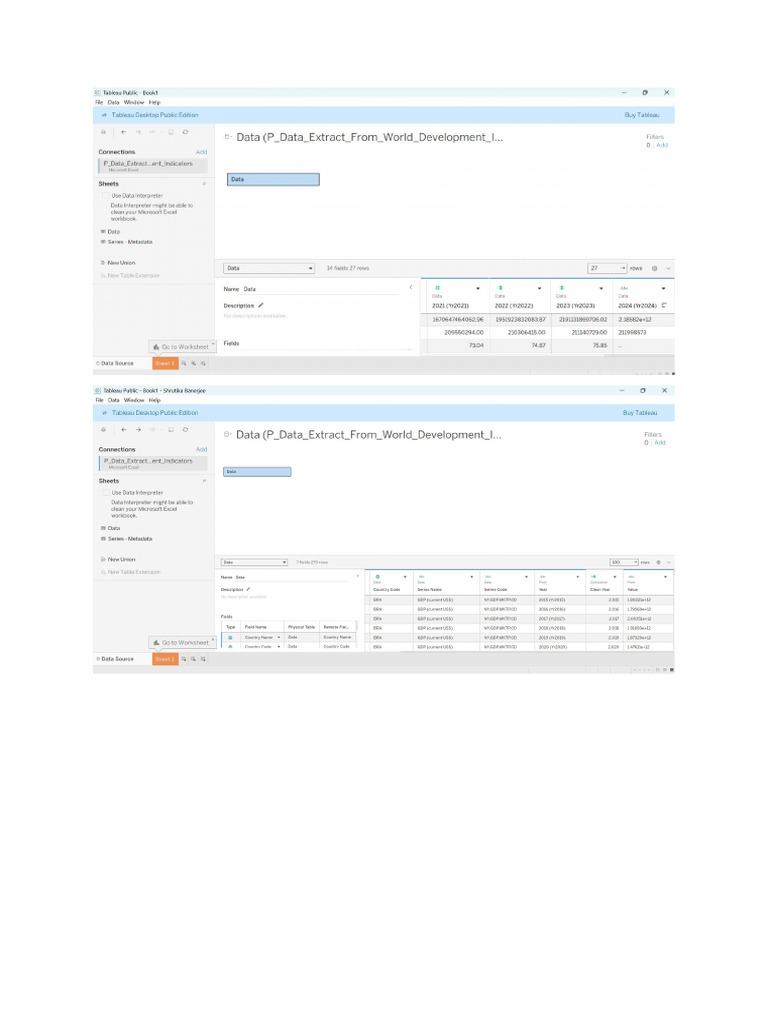Select the Data Source tab in the 27-rows window
Viewport: 768px width, 1024px height.
click(x=115, y=363)
